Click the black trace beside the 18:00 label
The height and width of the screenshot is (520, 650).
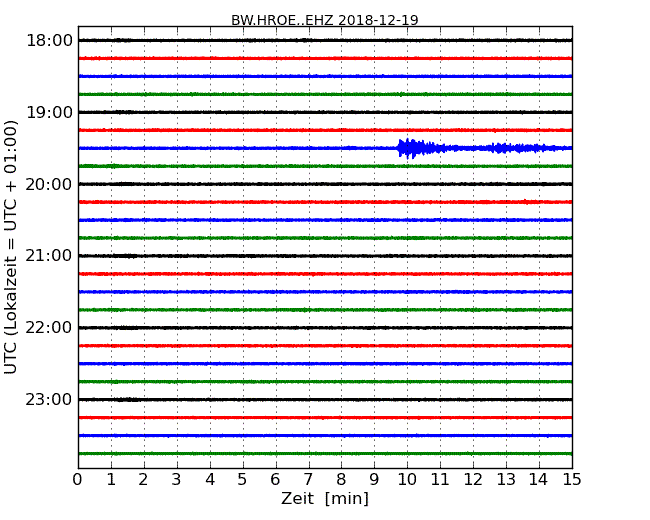[325, 40]
